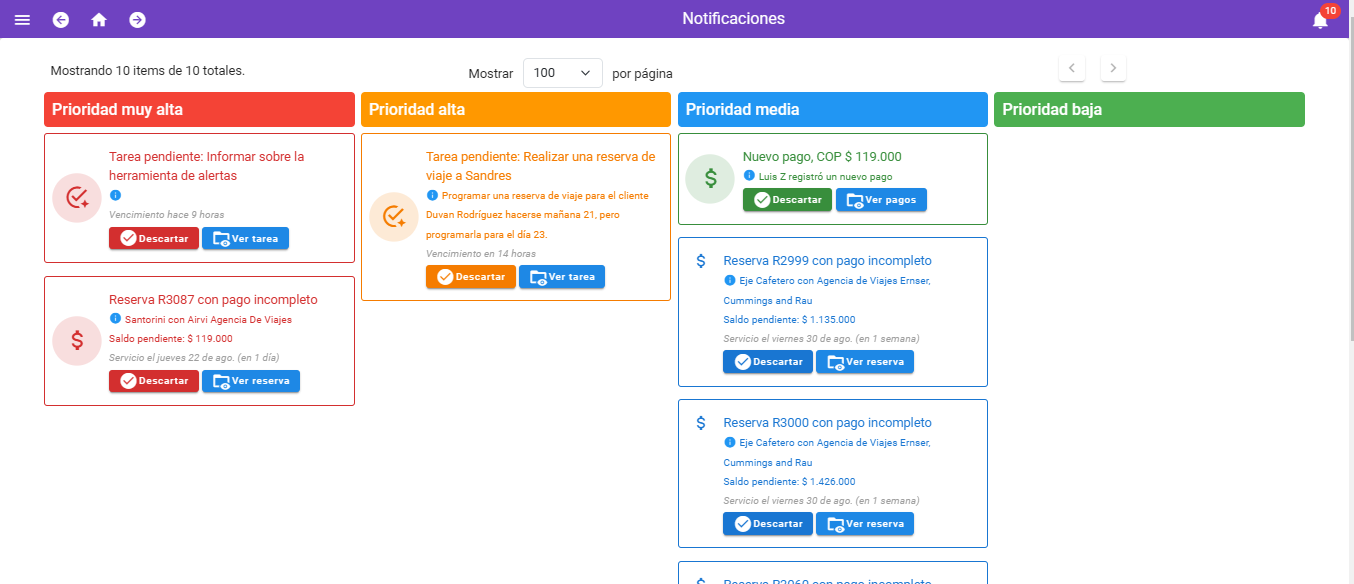Dismiss the alert tool pending task

click(x=154, y=239)
